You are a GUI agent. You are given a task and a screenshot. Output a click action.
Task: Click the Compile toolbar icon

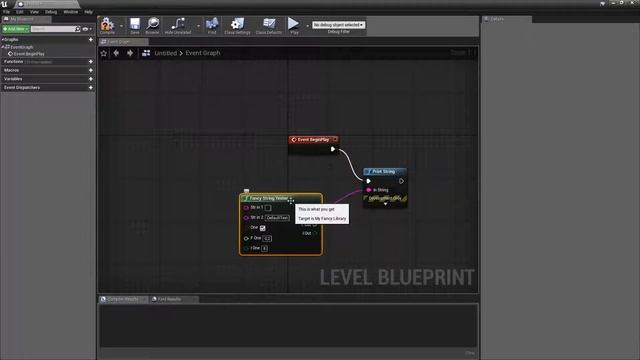click(x=107, y=25)
